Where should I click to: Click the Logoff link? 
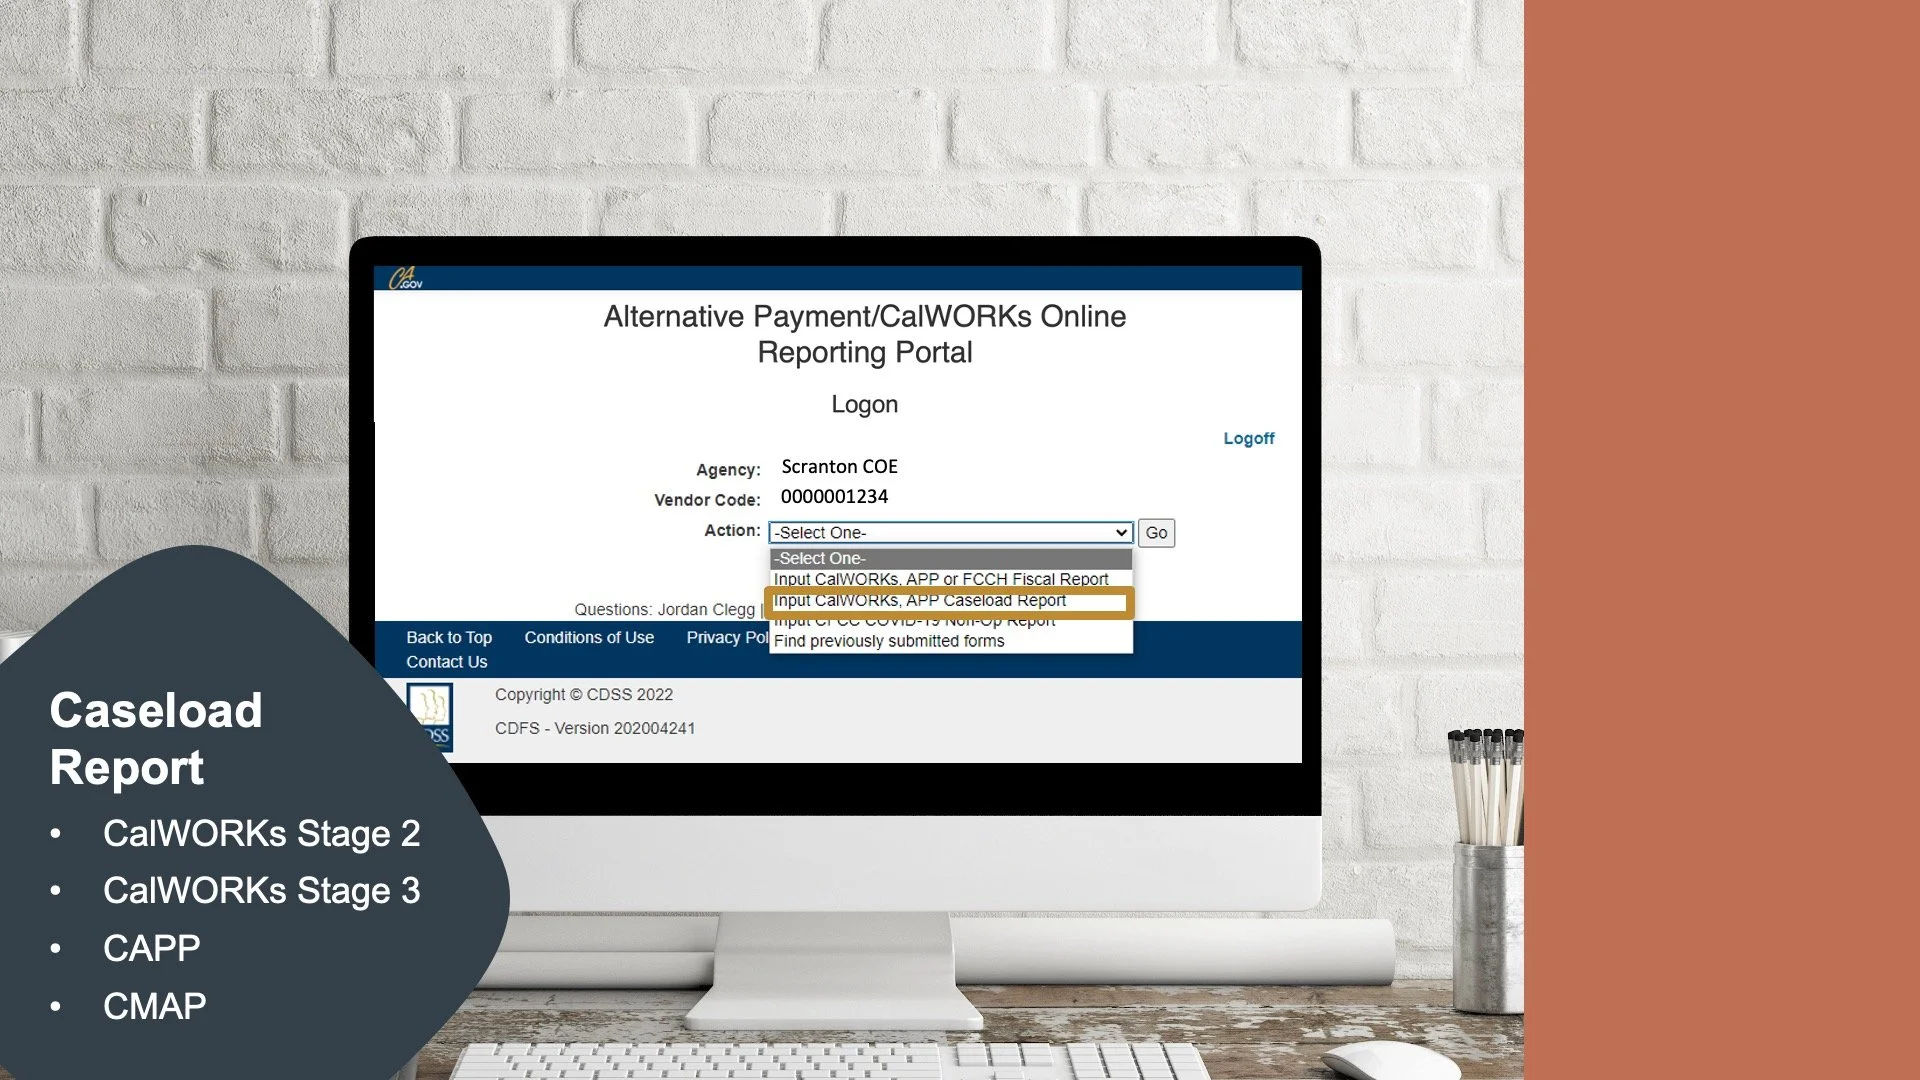pyautogui.click(x=1248, y=438)
